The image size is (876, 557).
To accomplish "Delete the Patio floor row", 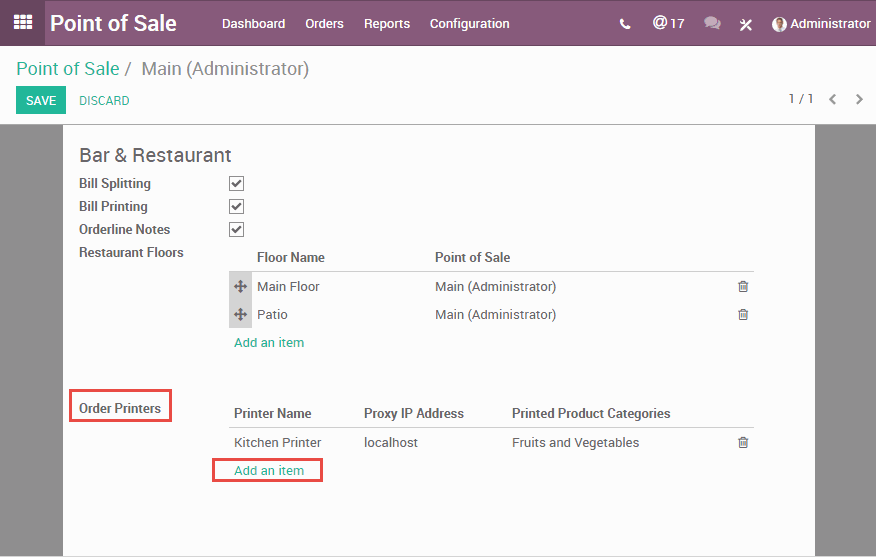I will point(742,315).
